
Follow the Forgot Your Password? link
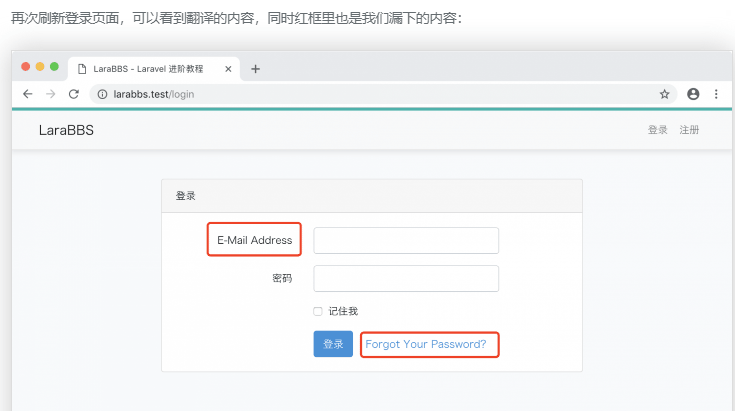pos(426,344)
